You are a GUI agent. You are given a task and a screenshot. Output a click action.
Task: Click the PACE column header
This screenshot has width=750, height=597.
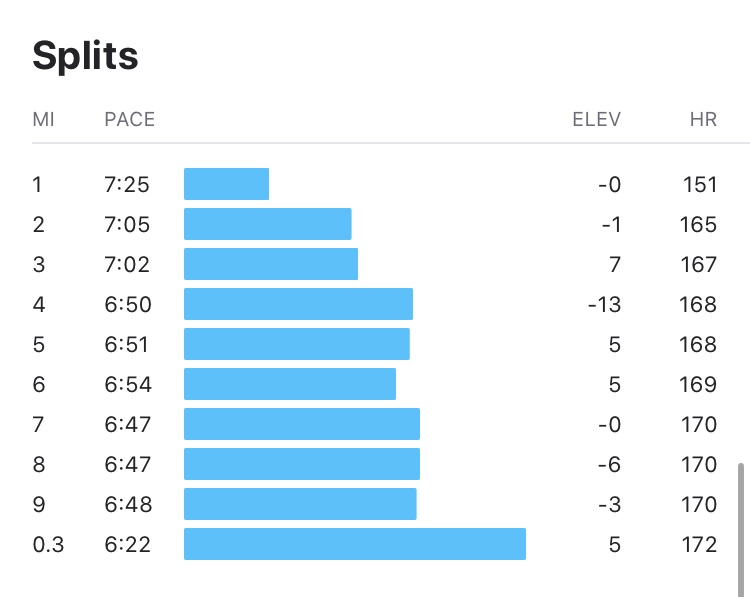129,120
